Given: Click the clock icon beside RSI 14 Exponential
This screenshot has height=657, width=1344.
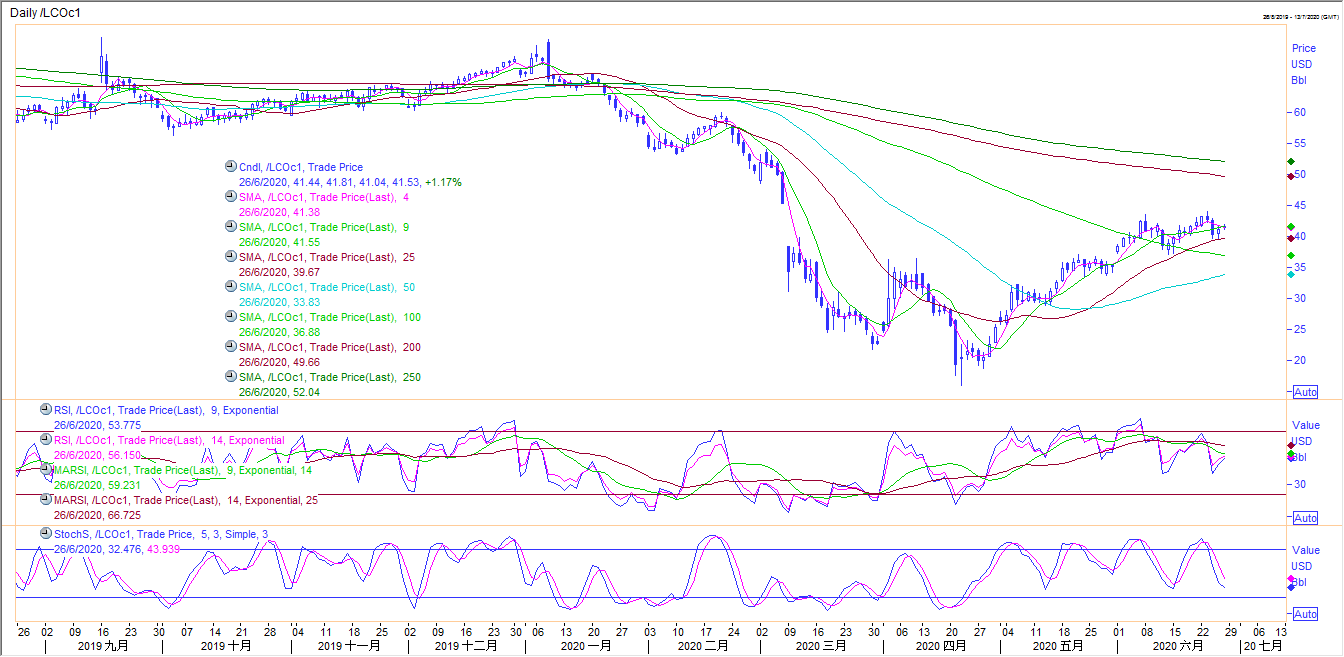Looking at the screenshot, I should coord(45,439).
